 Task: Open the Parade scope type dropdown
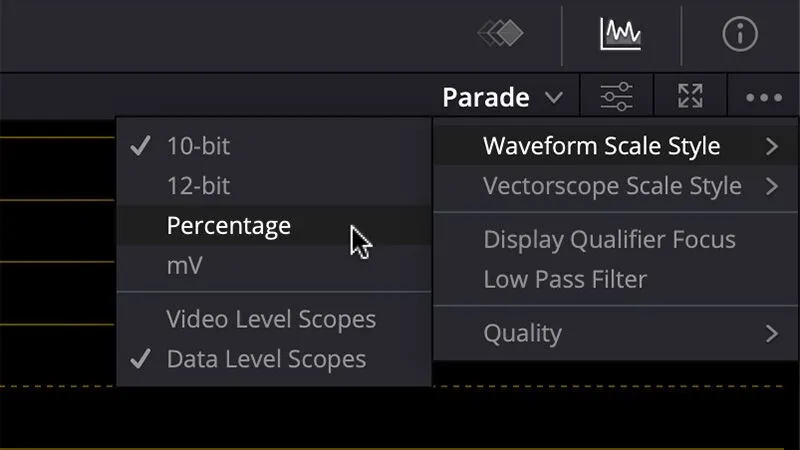point(503,97)
